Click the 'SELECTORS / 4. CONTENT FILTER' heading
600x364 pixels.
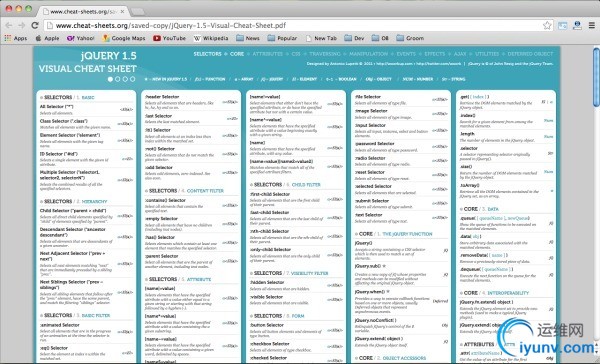[x=184, y=191]
